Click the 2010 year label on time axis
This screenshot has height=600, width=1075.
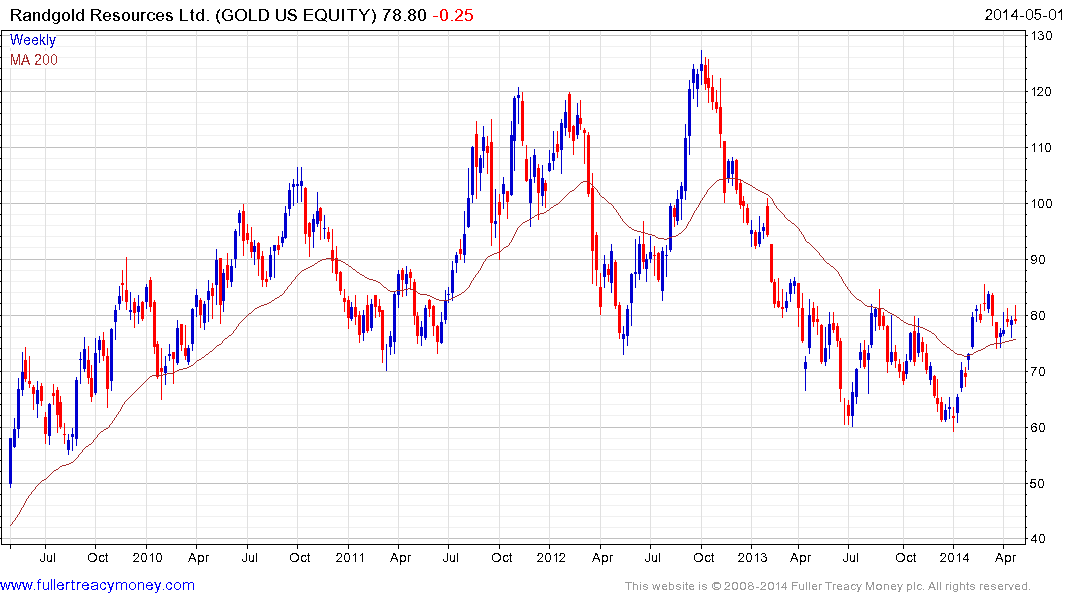tap(147, 557)
